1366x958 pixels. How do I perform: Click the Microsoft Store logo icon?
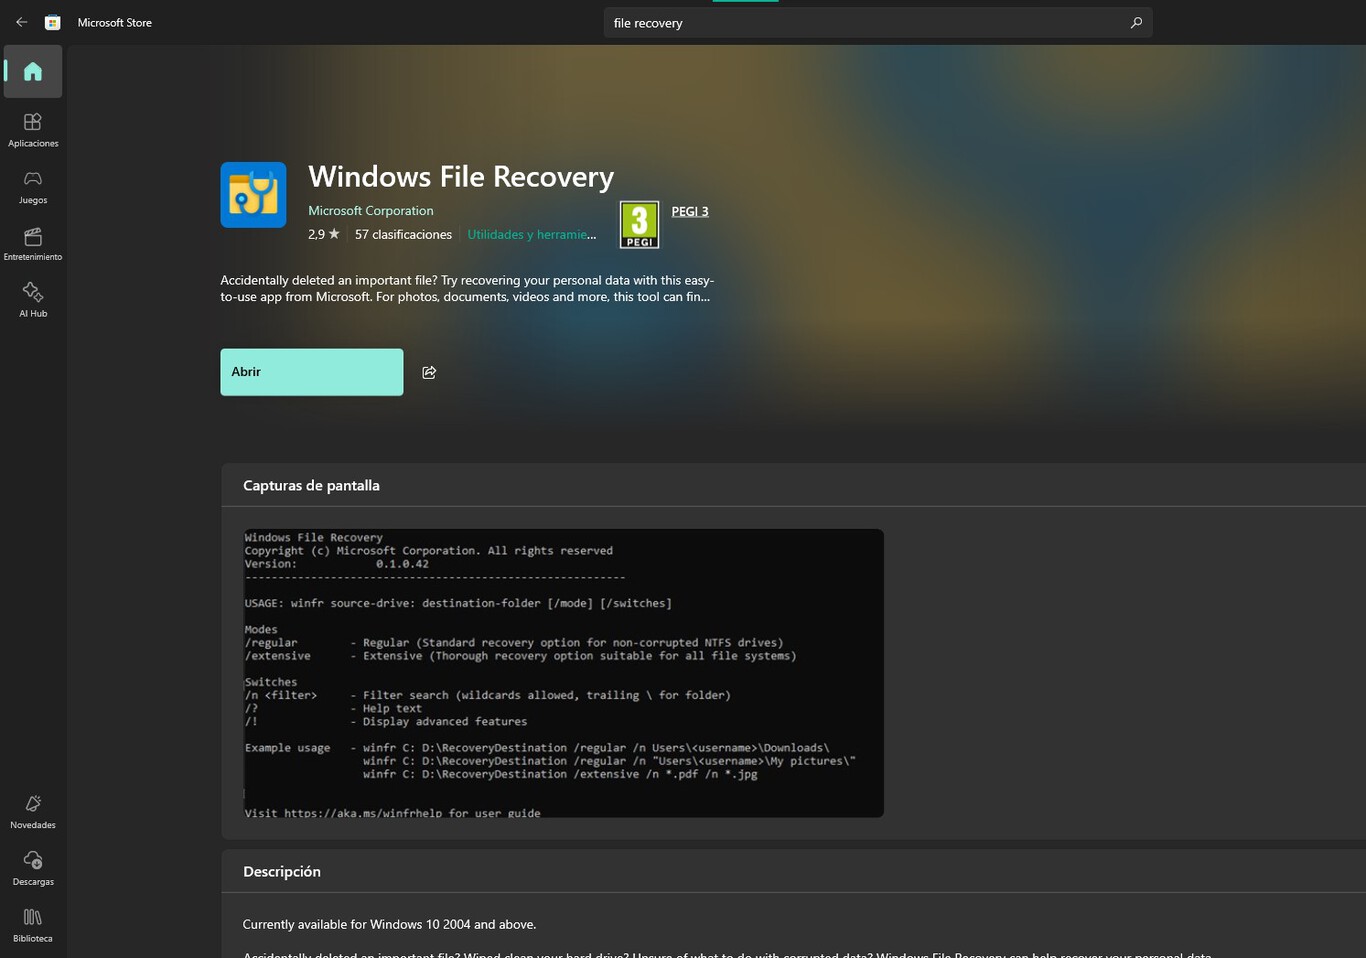click(53, 22)
